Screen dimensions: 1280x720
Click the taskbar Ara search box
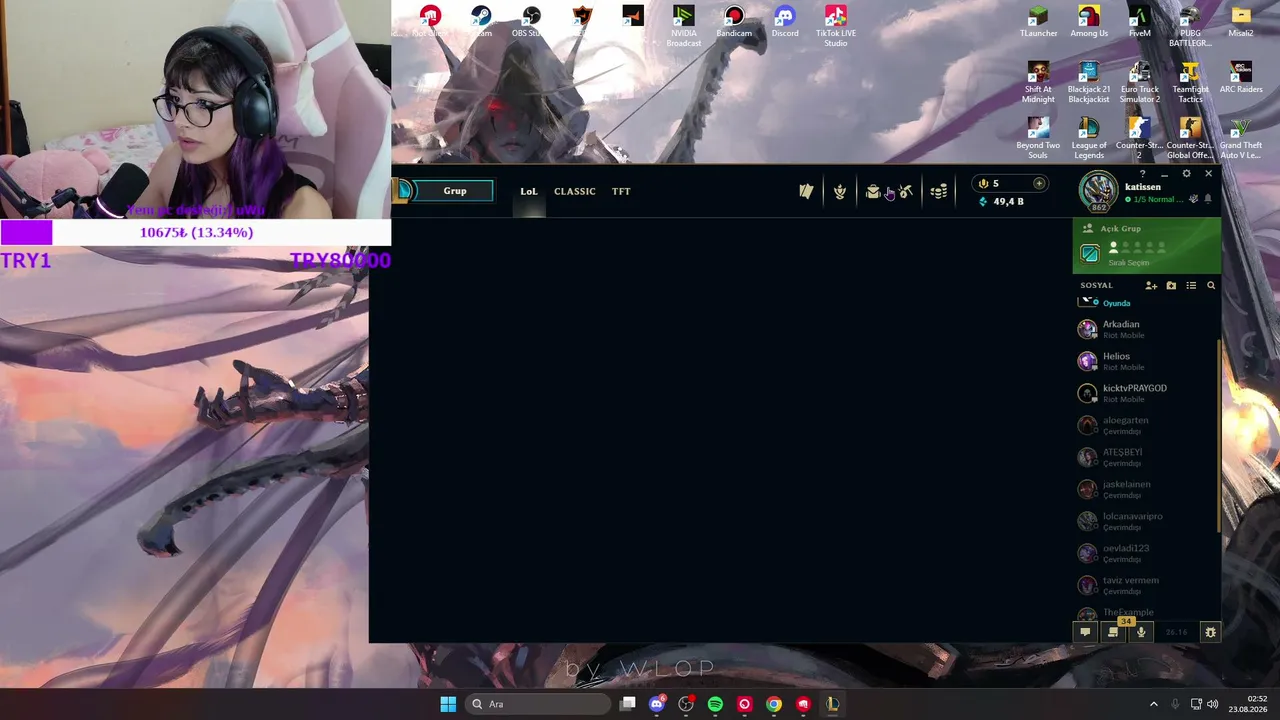[539, 704]
